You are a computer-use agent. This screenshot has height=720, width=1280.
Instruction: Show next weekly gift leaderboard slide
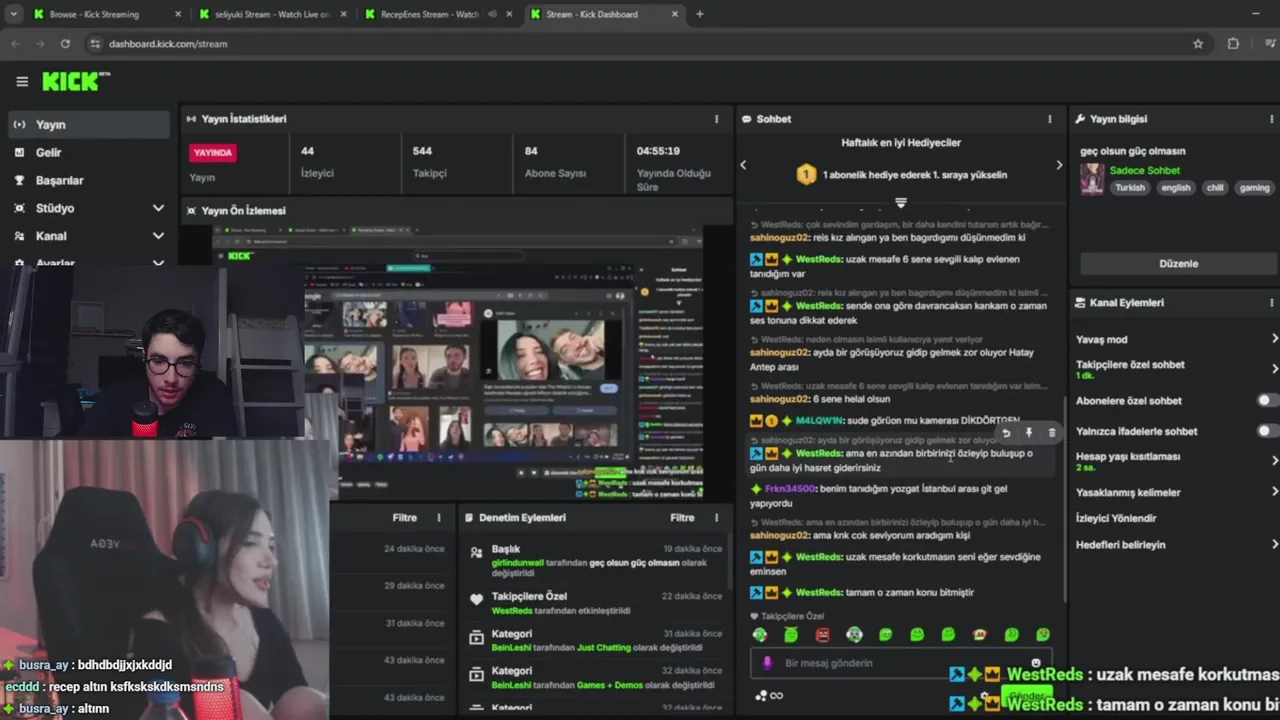click(1059, 165)
